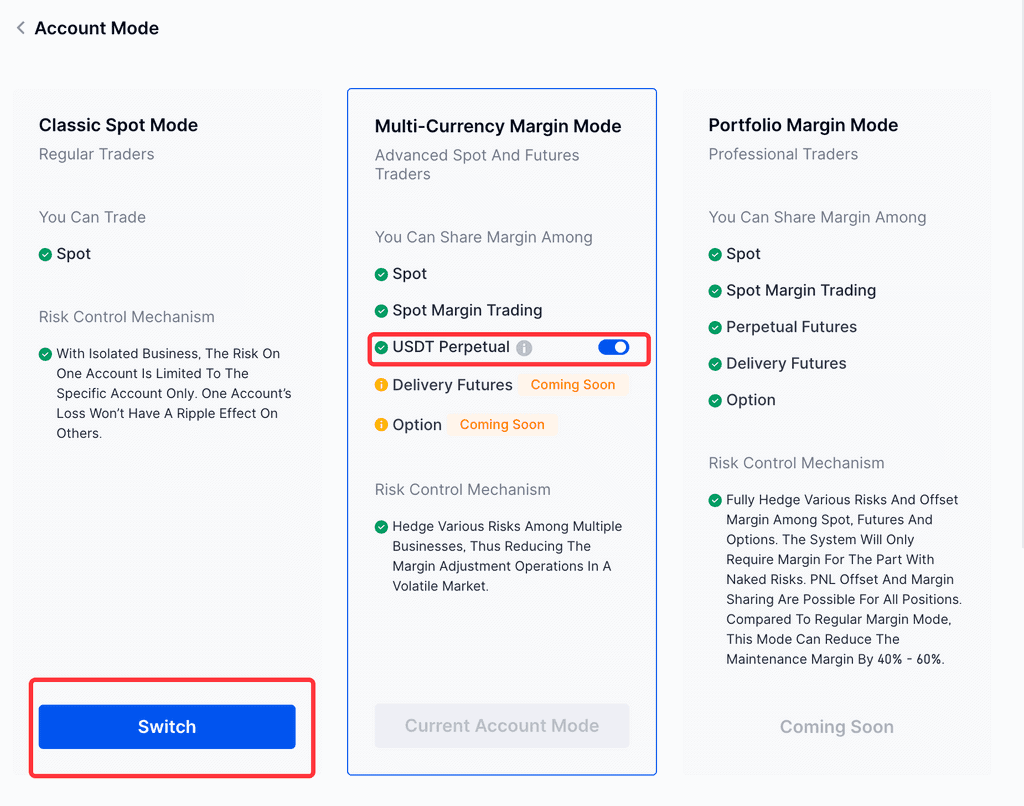Click the green check beside Spot in Classic Spot Mode
This screenshot has width=1024, height=806.
click(x=45, y=255)
